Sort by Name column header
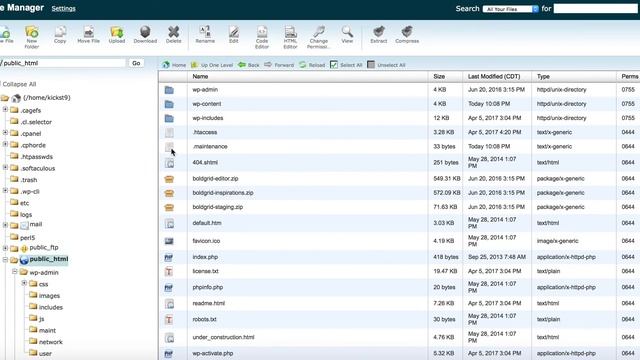The width and height of the screenshot is (640, 360). coord(200,76)
